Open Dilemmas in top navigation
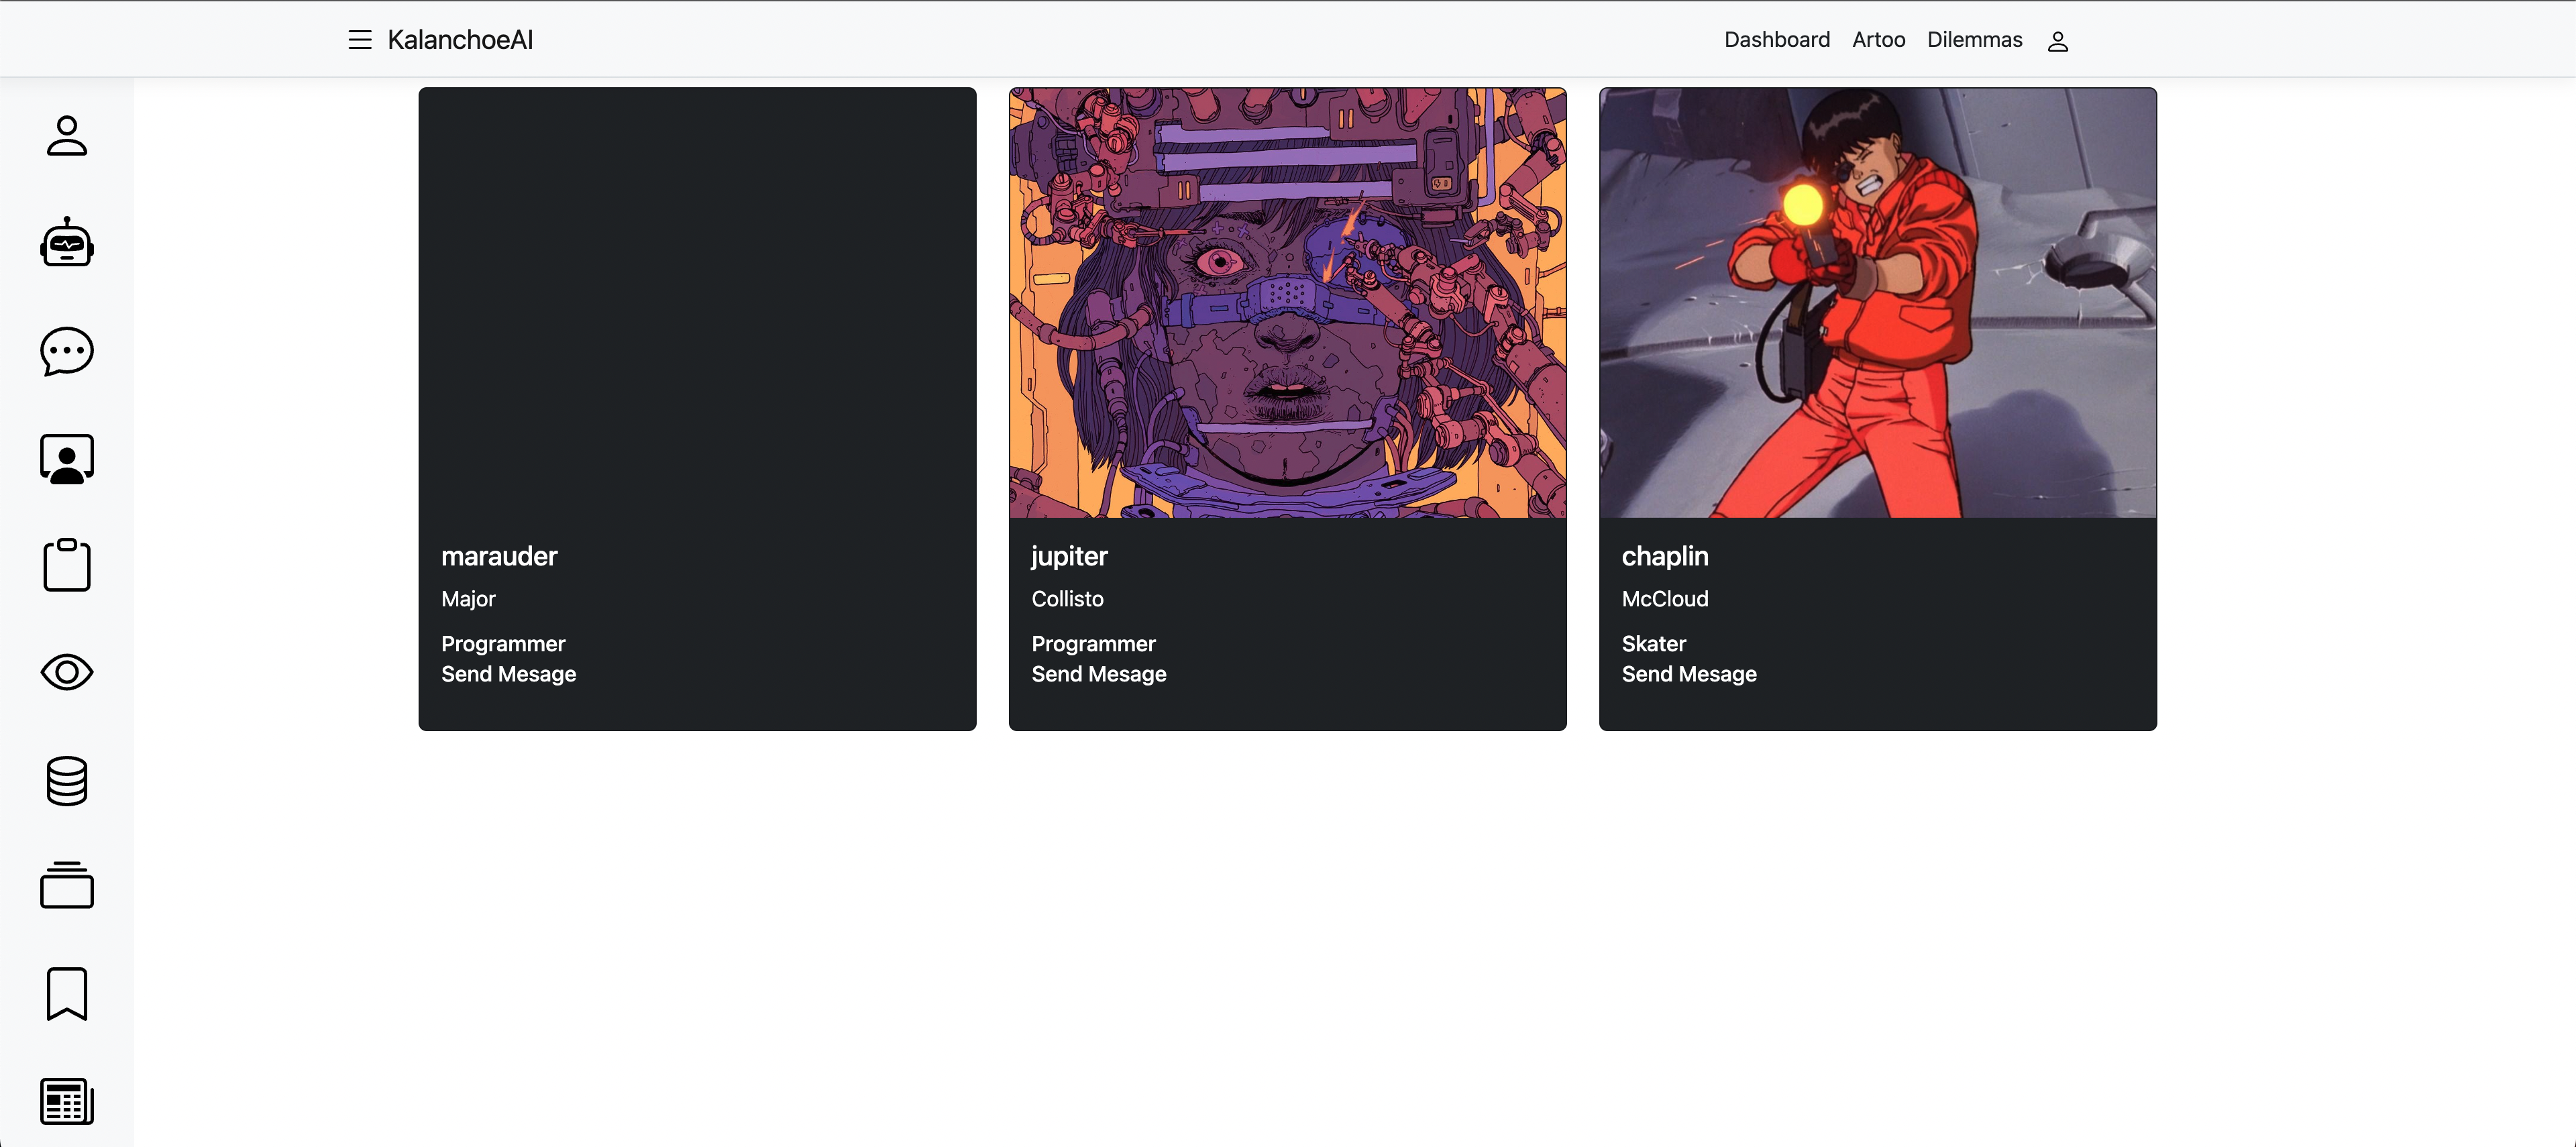 click(1974, 40)
